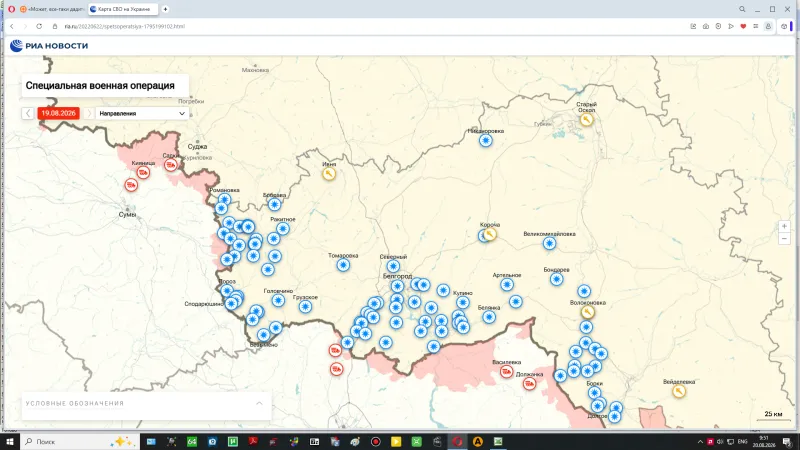
Task: Open the Направления dropdown
Action: (142, 113)
